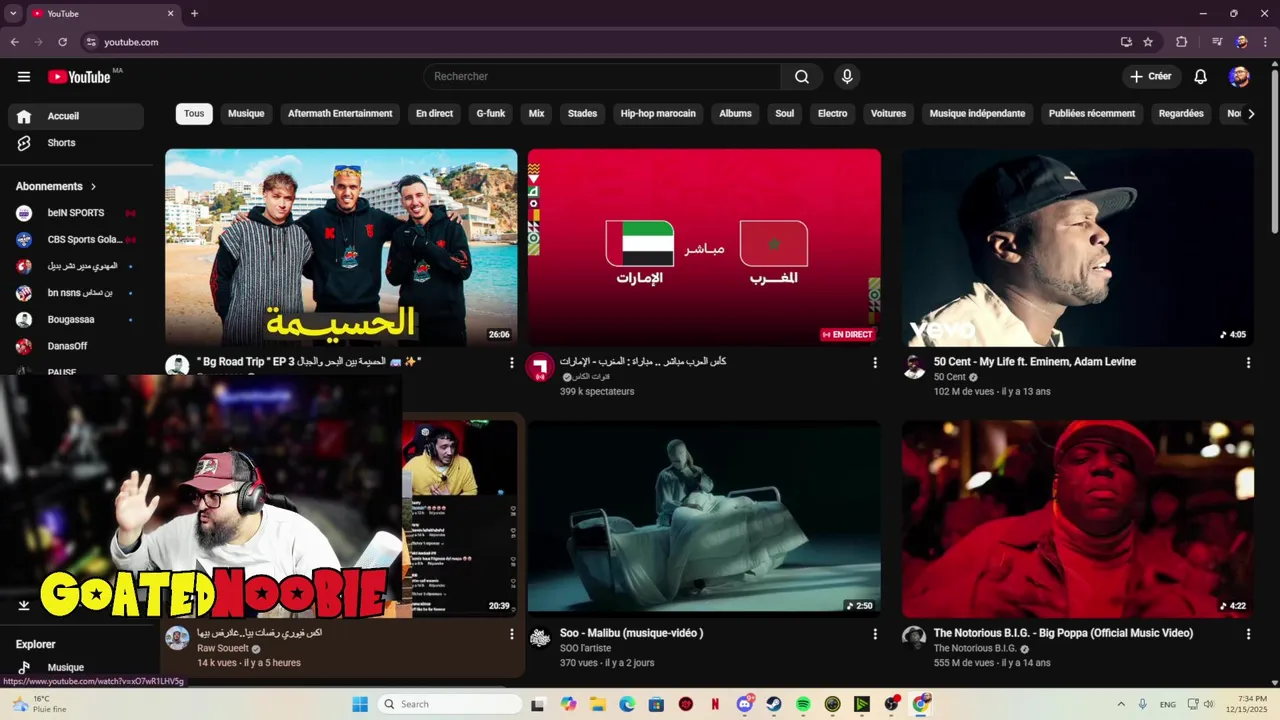The width and height of the screenshot is (1280, 720).
Task: Reload the page with refresh icon
Action: tap(62, 42)
